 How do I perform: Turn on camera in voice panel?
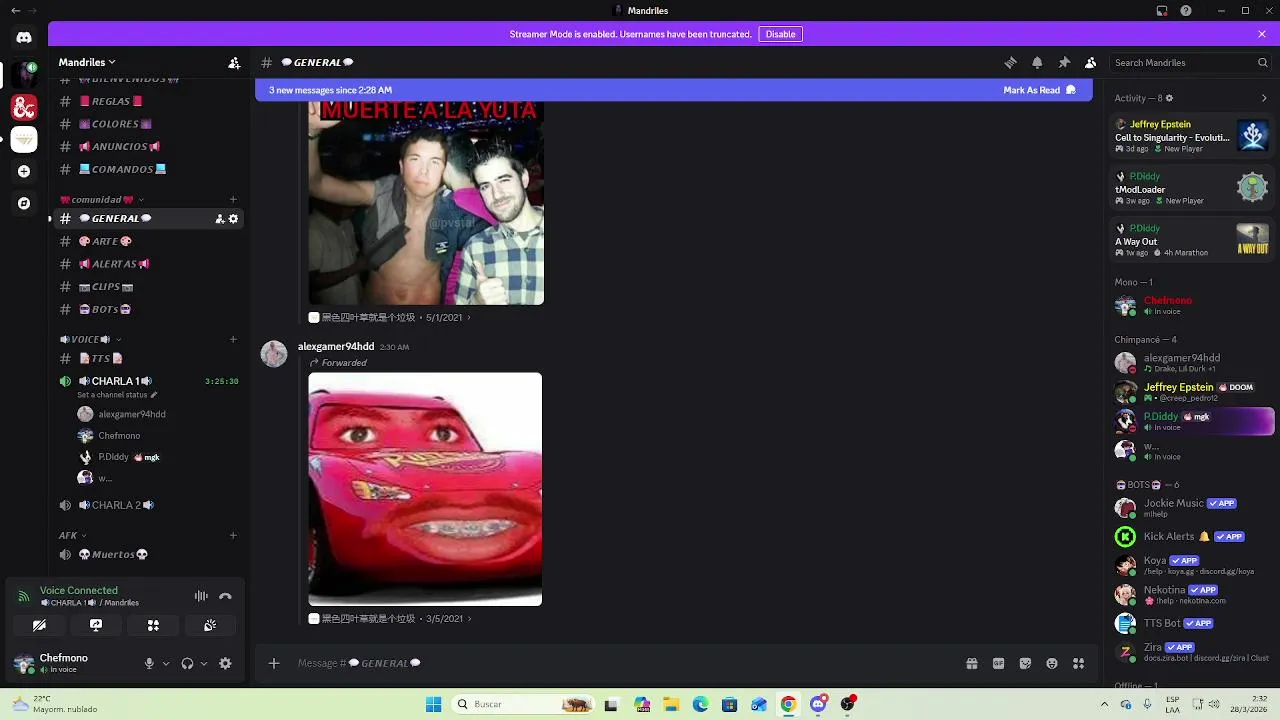[39, 625]
